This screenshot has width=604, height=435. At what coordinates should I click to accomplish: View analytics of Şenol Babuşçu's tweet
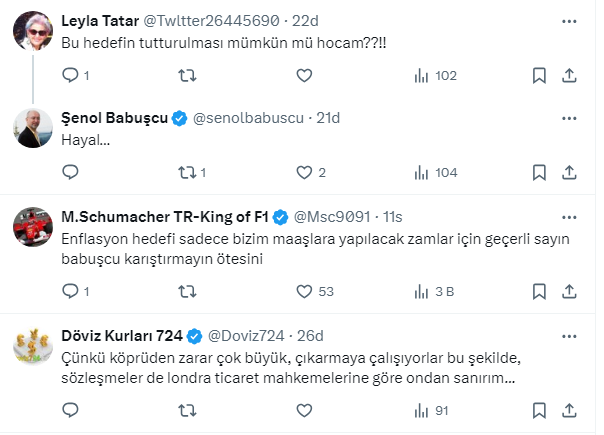422,172
